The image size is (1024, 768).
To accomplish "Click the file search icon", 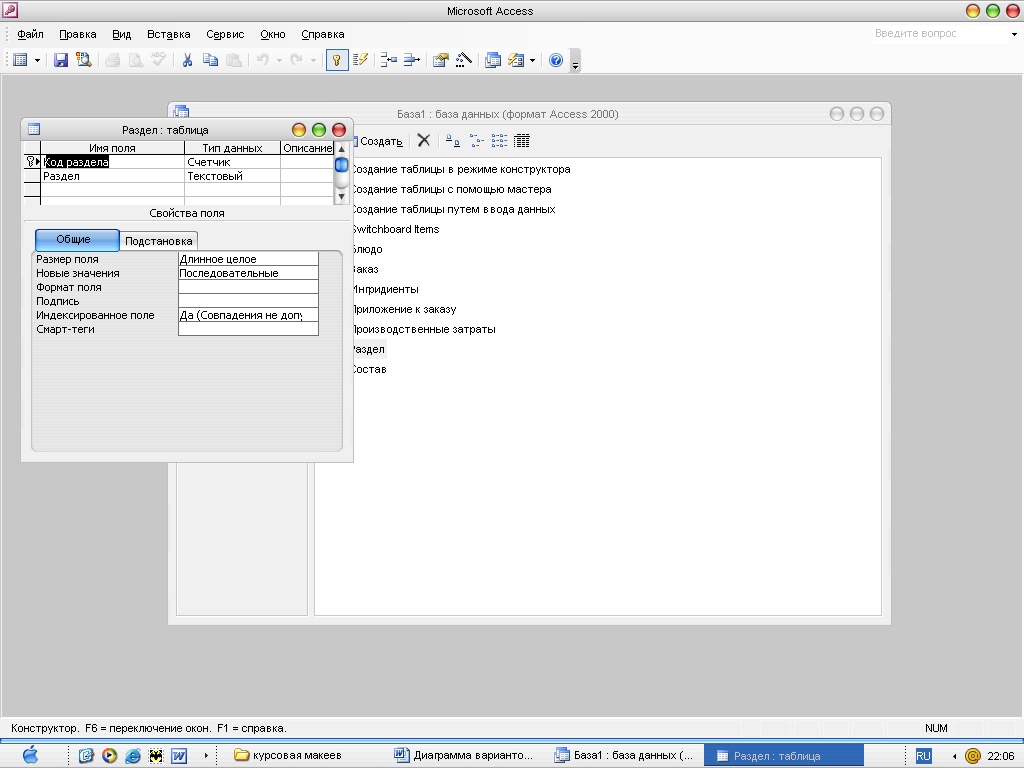I will click(x=84, y=60).
